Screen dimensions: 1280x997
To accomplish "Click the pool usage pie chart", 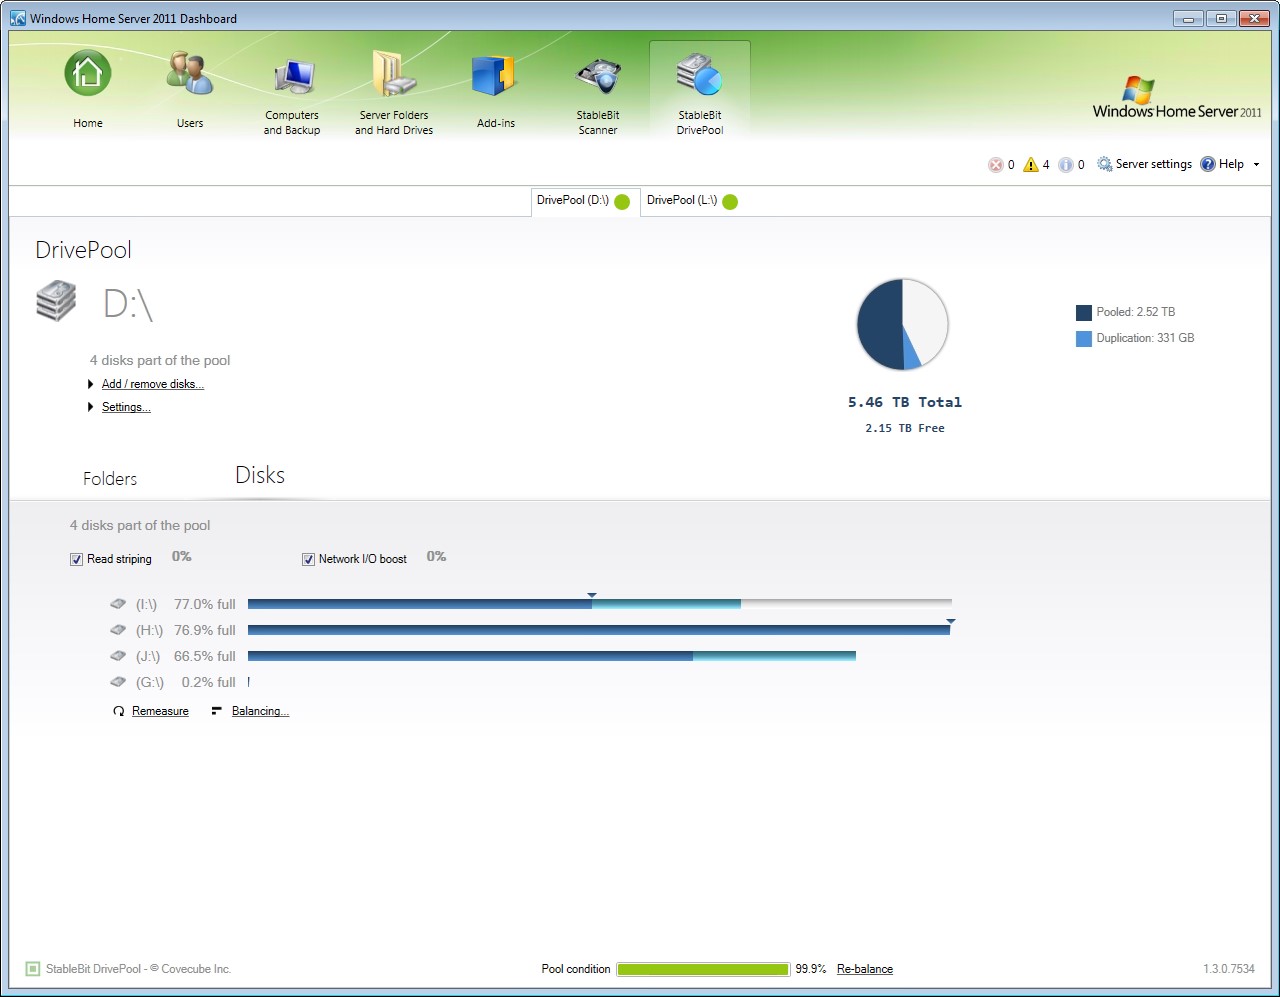I will 902,325.
